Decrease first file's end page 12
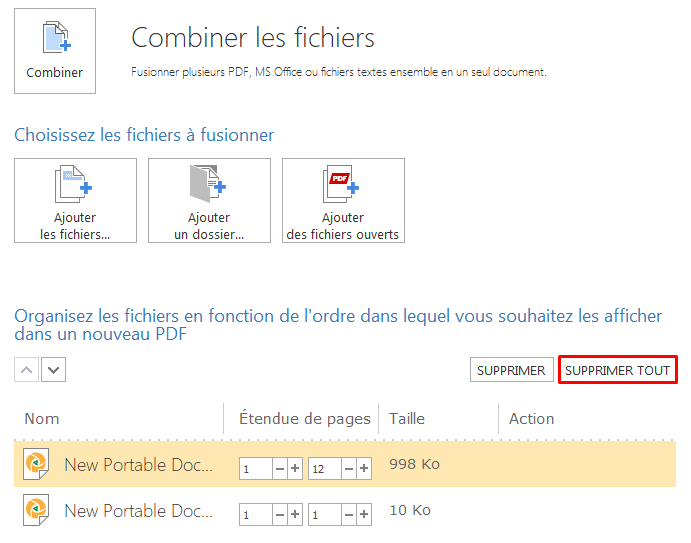 349,469
